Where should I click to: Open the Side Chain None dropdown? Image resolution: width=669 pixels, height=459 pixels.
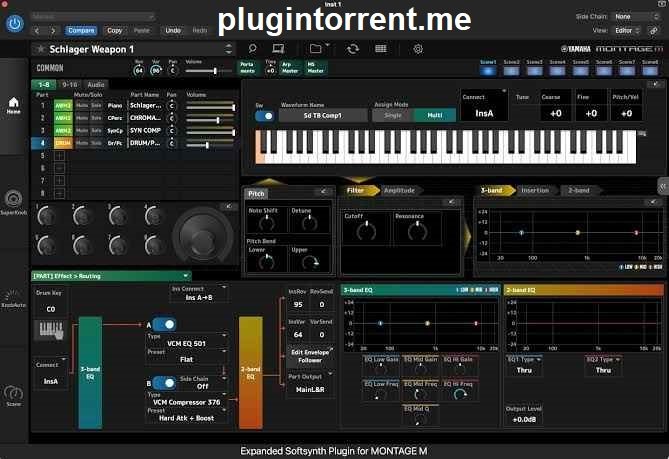637,16
